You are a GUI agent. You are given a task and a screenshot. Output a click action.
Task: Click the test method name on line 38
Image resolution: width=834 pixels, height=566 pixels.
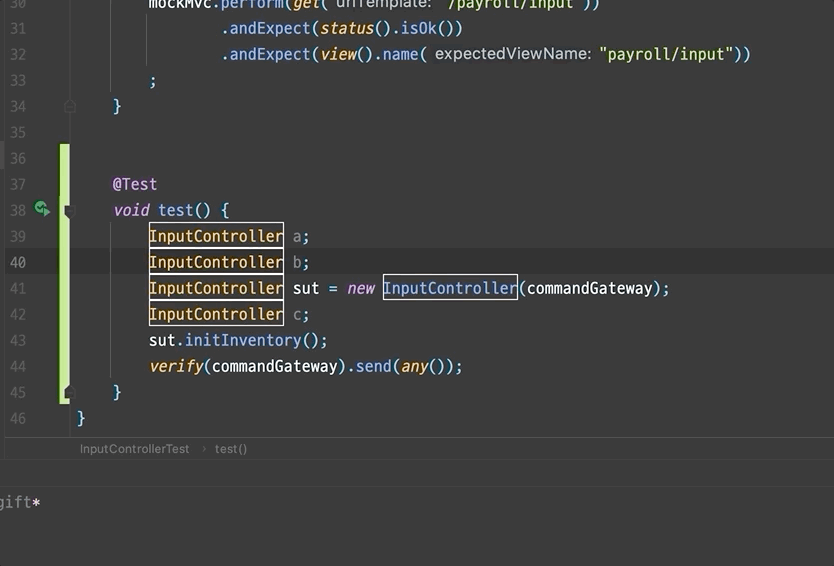[x=176, y=210]
